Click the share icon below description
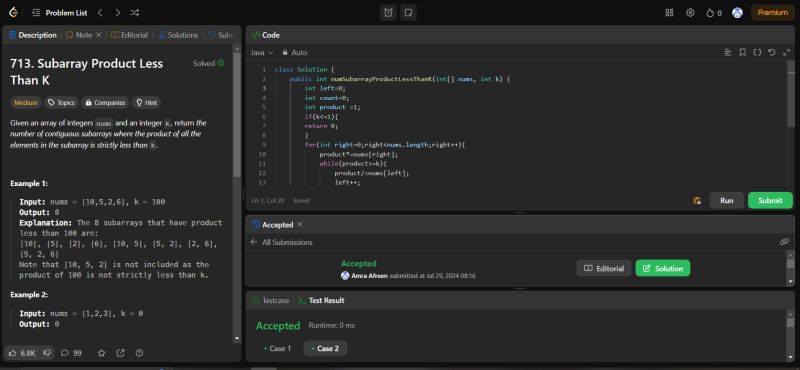 tap(120, 353)
